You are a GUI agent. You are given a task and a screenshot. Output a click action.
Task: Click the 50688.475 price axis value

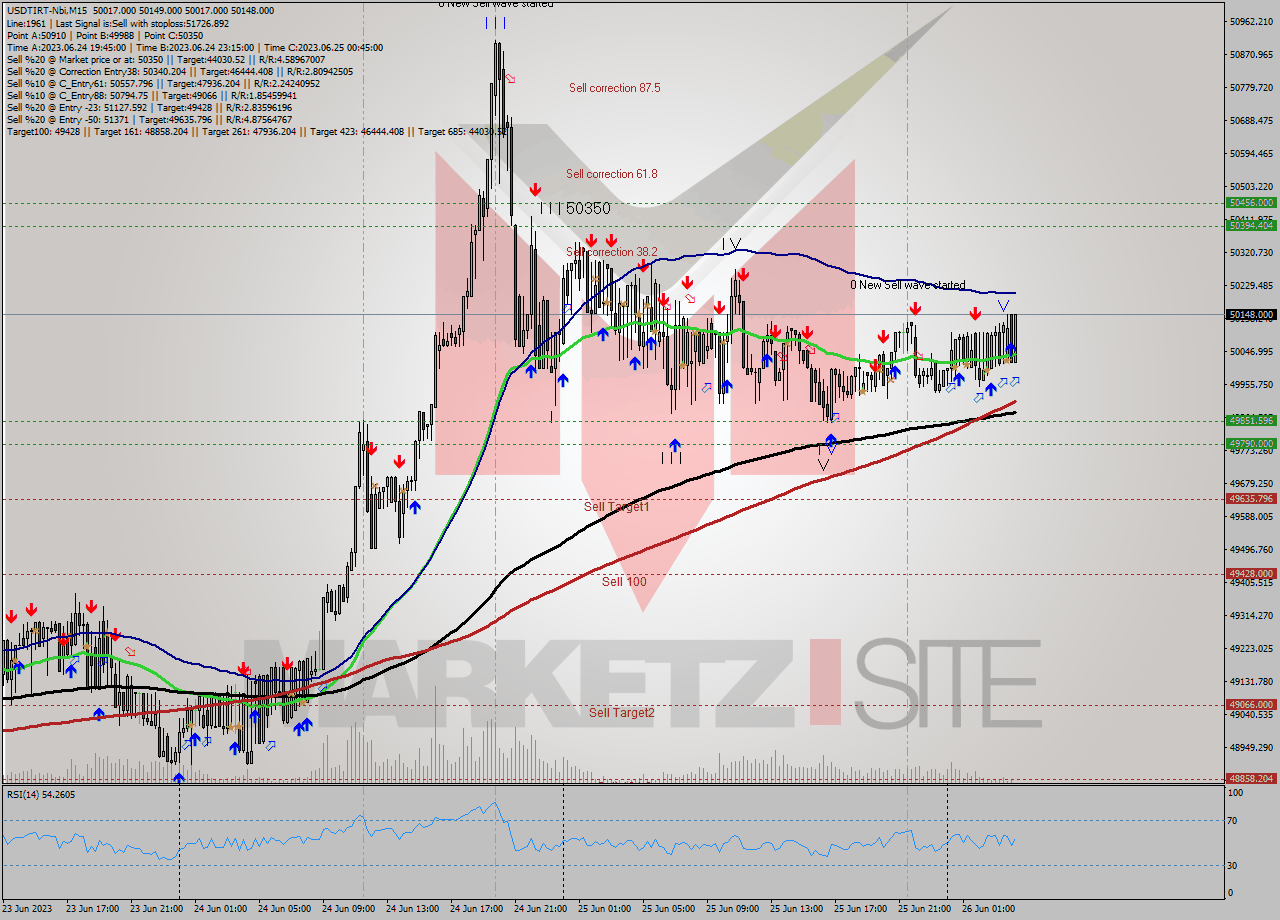pyautogui.click(x=1253, y=120)
